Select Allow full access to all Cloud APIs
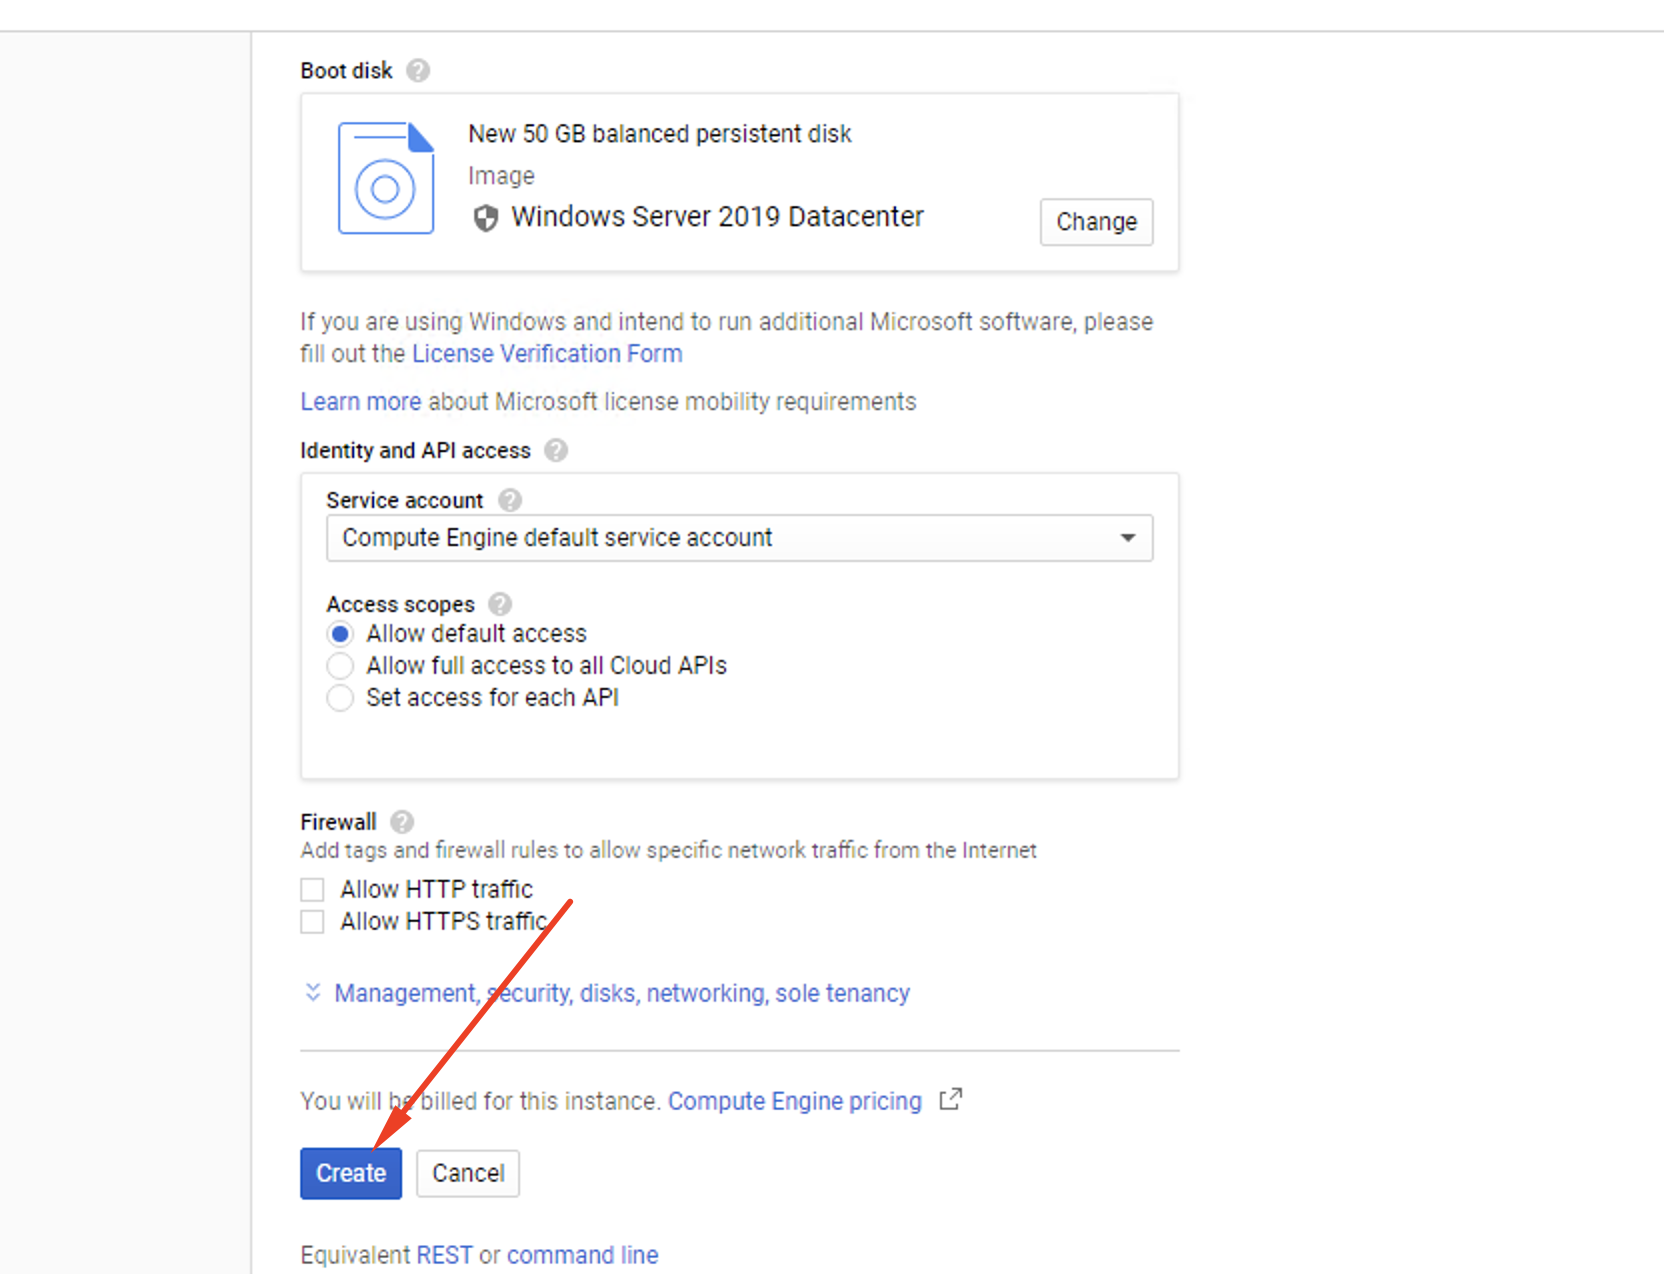The height and width of the screenshot is (1274, 1664). tap(340, 666)
